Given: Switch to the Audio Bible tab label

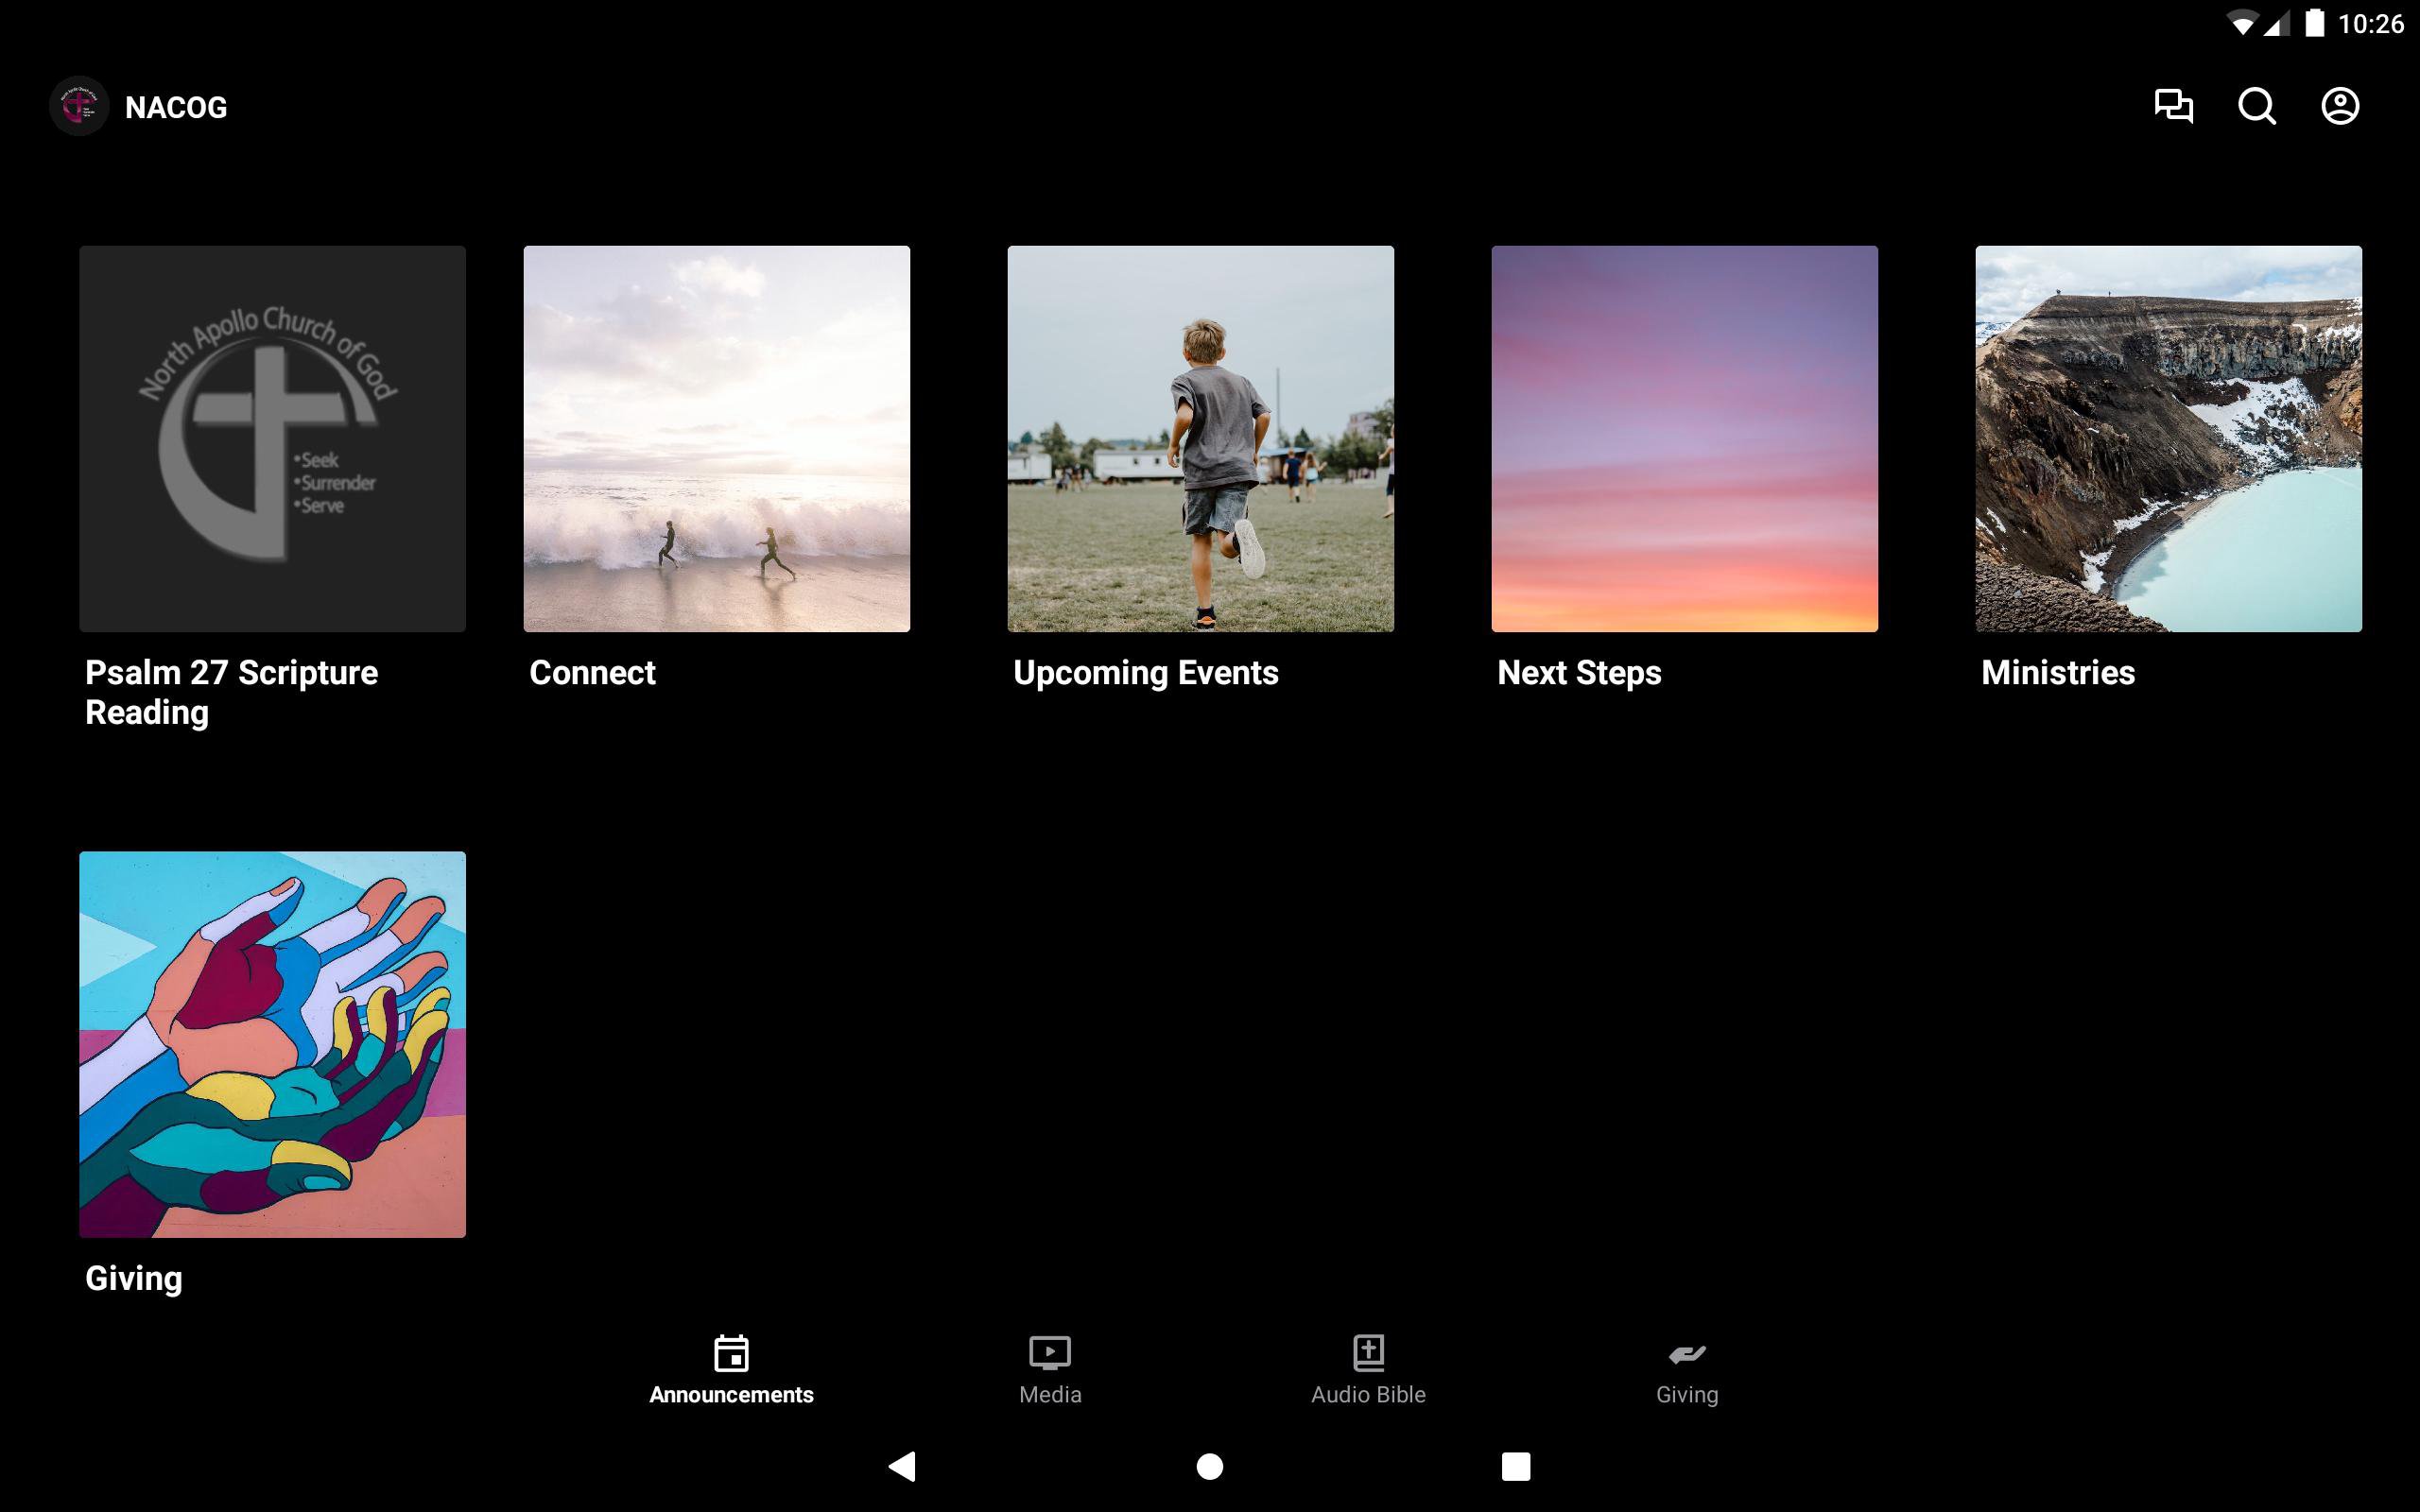Looking at the screenshot, I should (x=1368, y=1394).
